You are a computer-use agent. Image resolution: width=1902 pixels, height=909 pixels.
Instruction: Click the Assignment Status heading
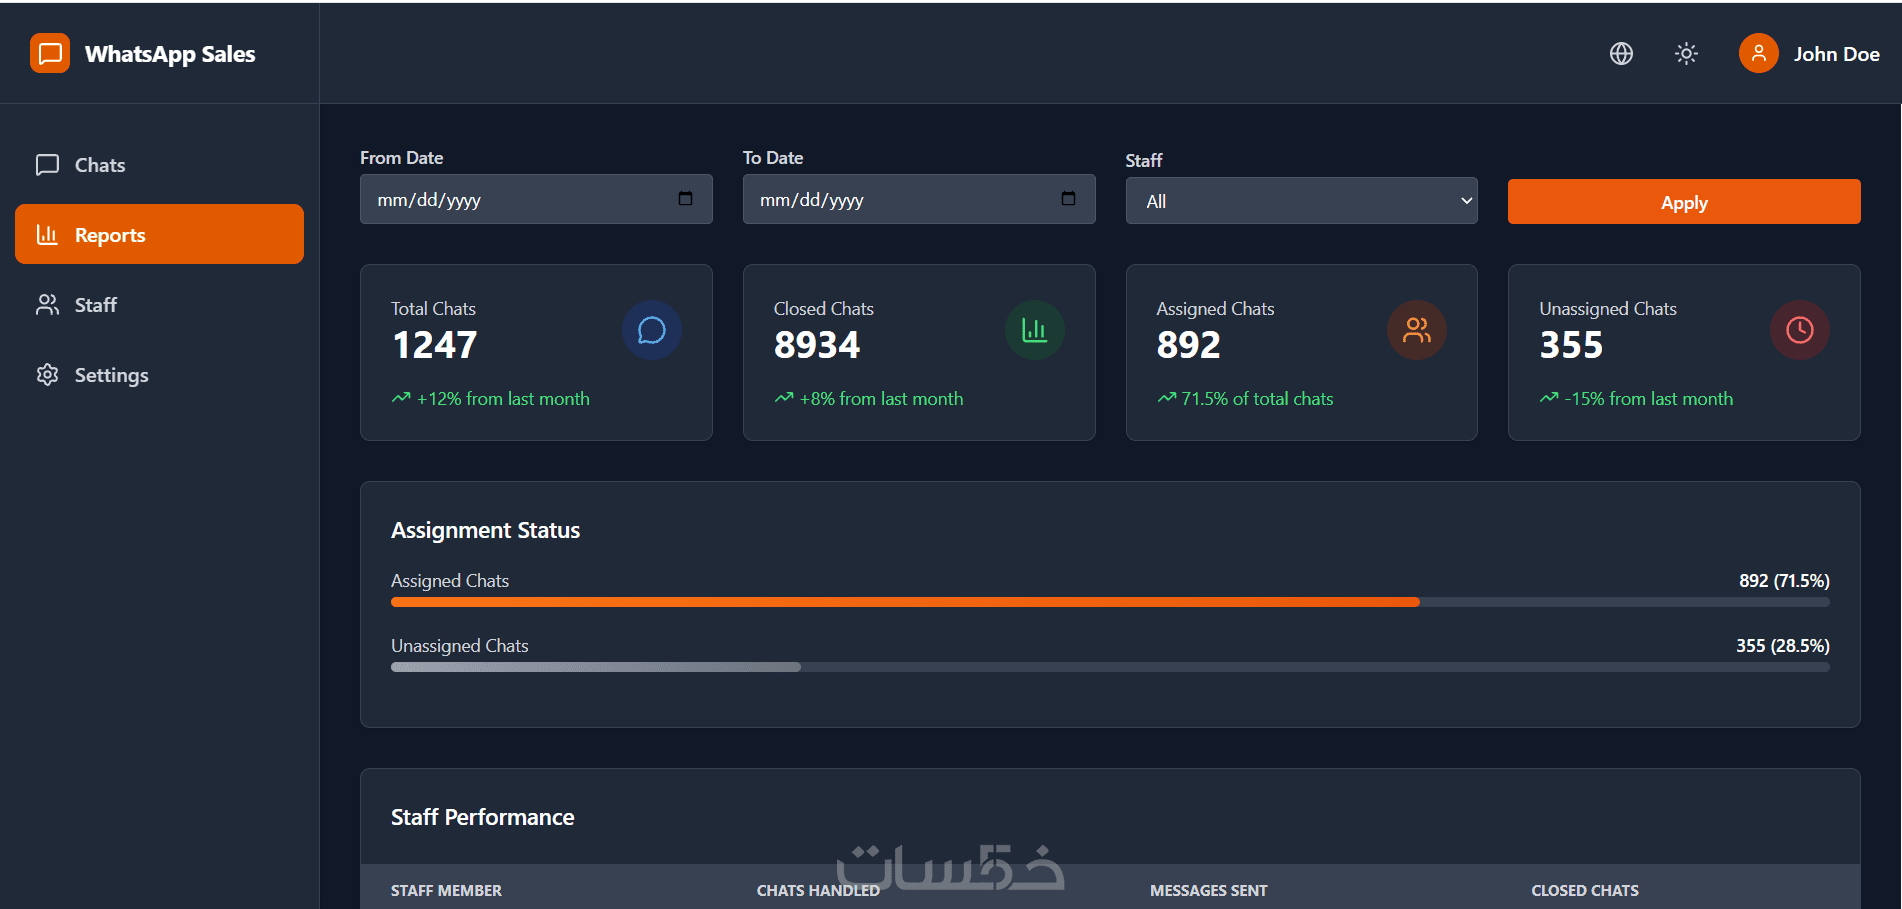coord(485,530)
